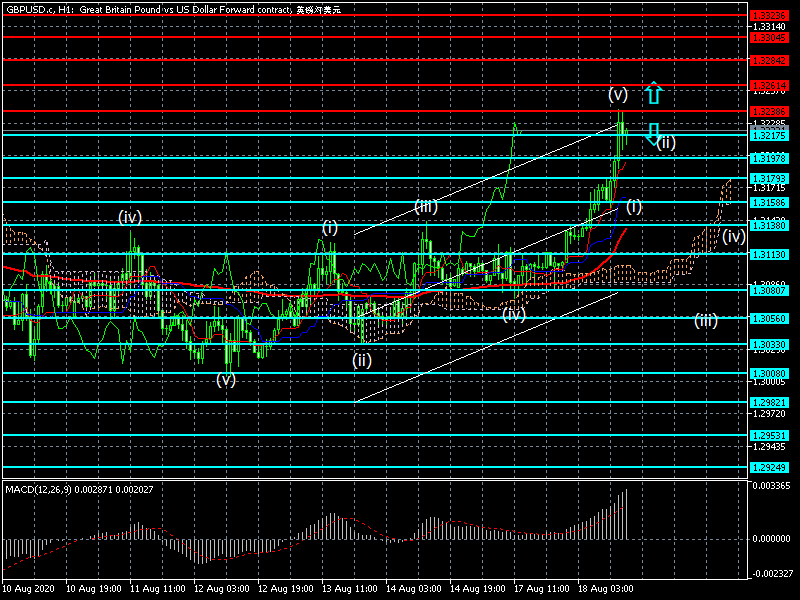Select the (v) wave label at chart peak

coord(618,94)
